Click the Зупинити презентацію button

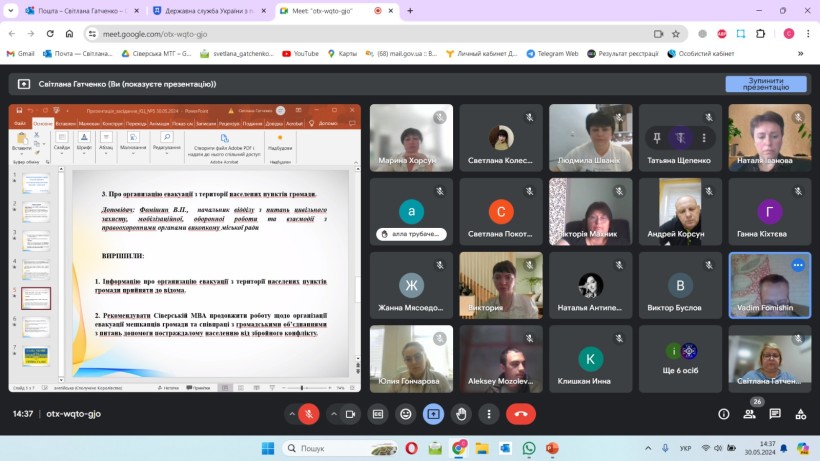(766, 84)
